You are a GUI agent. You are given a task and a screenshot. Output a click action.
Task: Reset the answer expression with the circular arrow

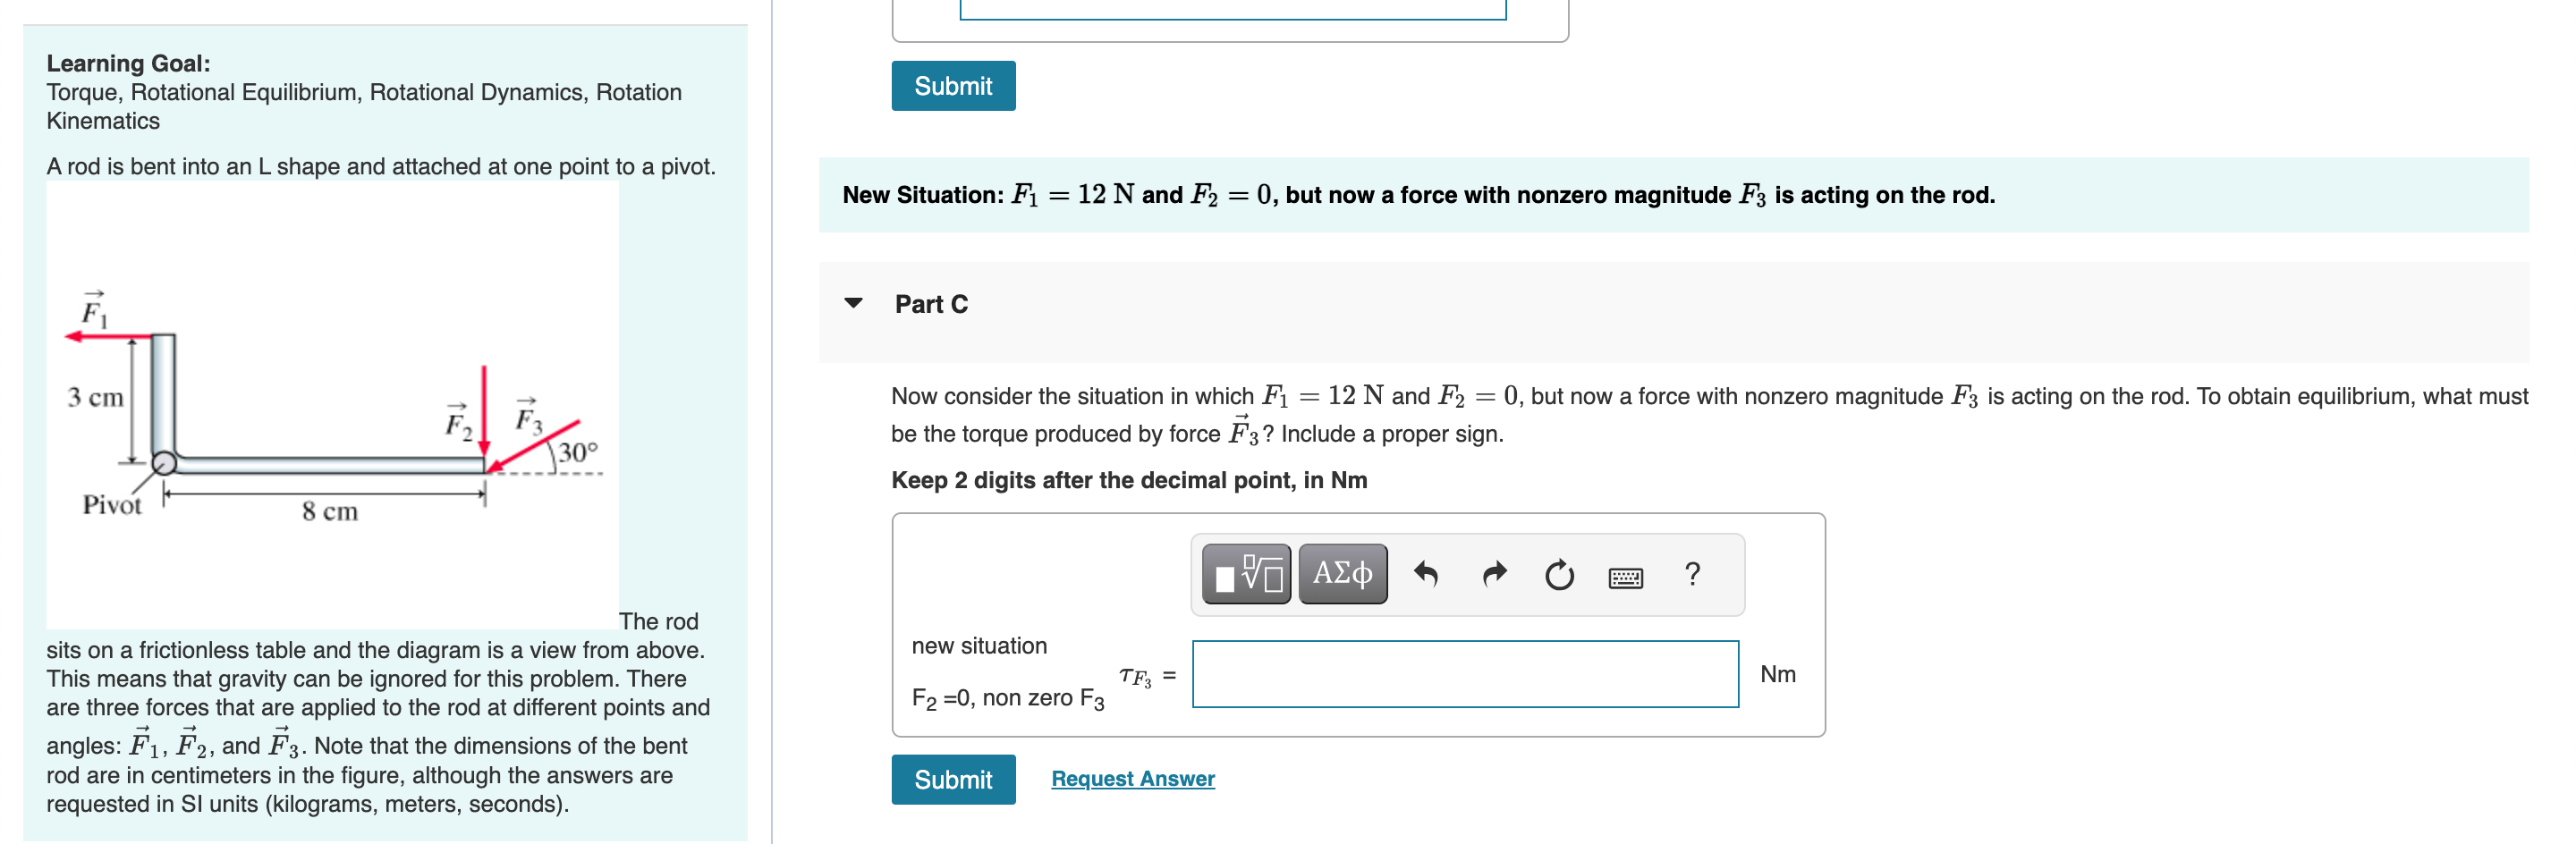pyautogui.click(x=1560, y=573)
